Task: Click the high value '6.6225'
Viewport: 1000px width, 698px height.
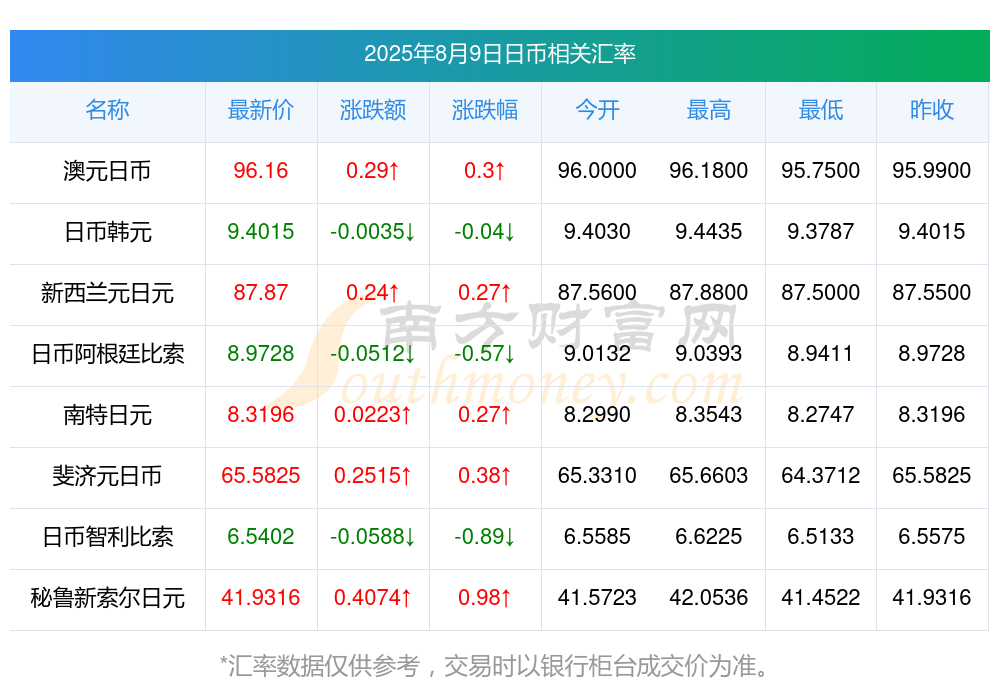Action: (x=709, y=536)
